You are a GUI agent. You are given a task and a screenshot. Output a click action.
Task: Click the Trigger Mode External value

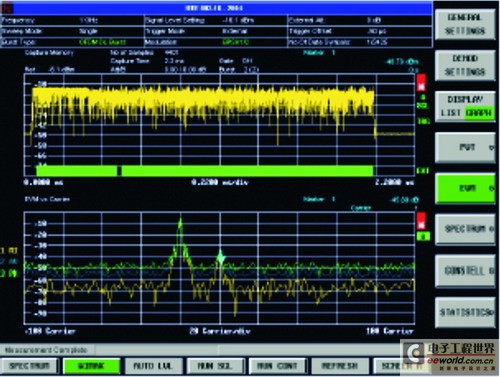point(235,31)
